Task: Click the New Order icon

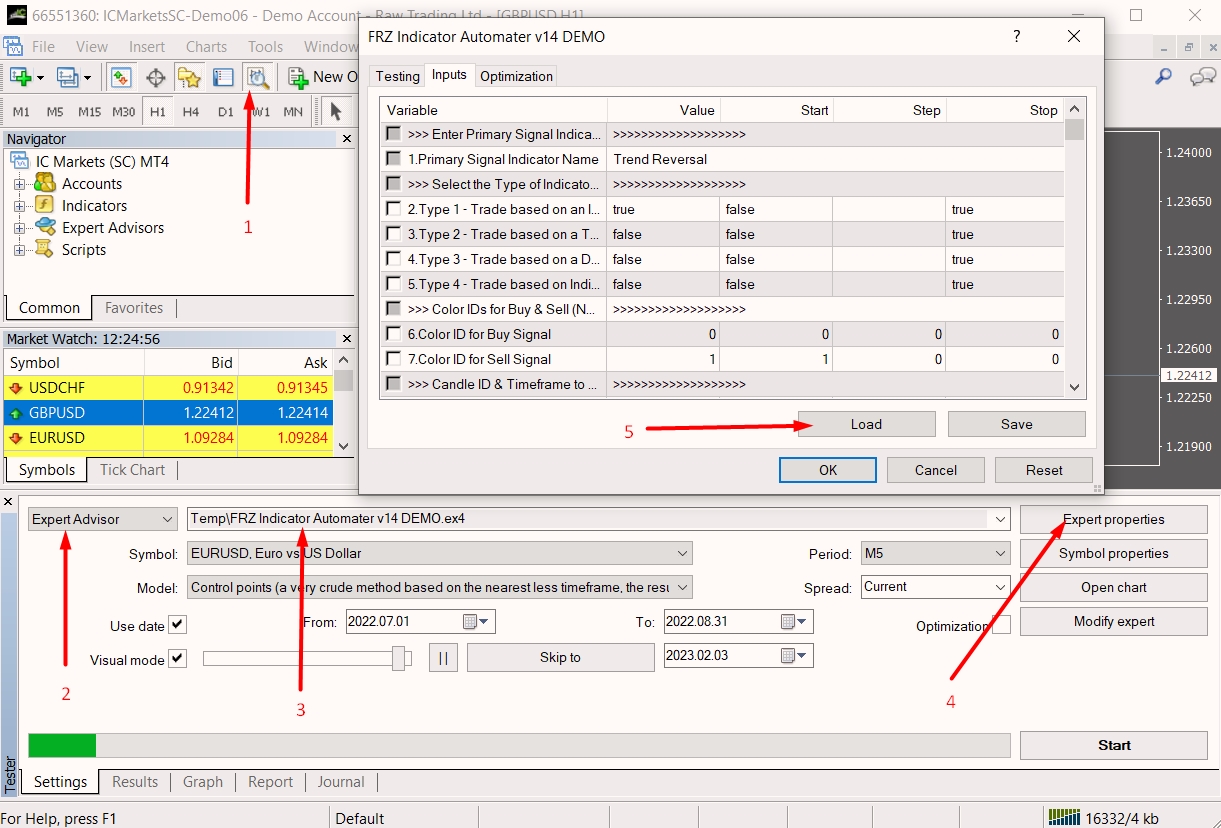Action: [298, 77]
